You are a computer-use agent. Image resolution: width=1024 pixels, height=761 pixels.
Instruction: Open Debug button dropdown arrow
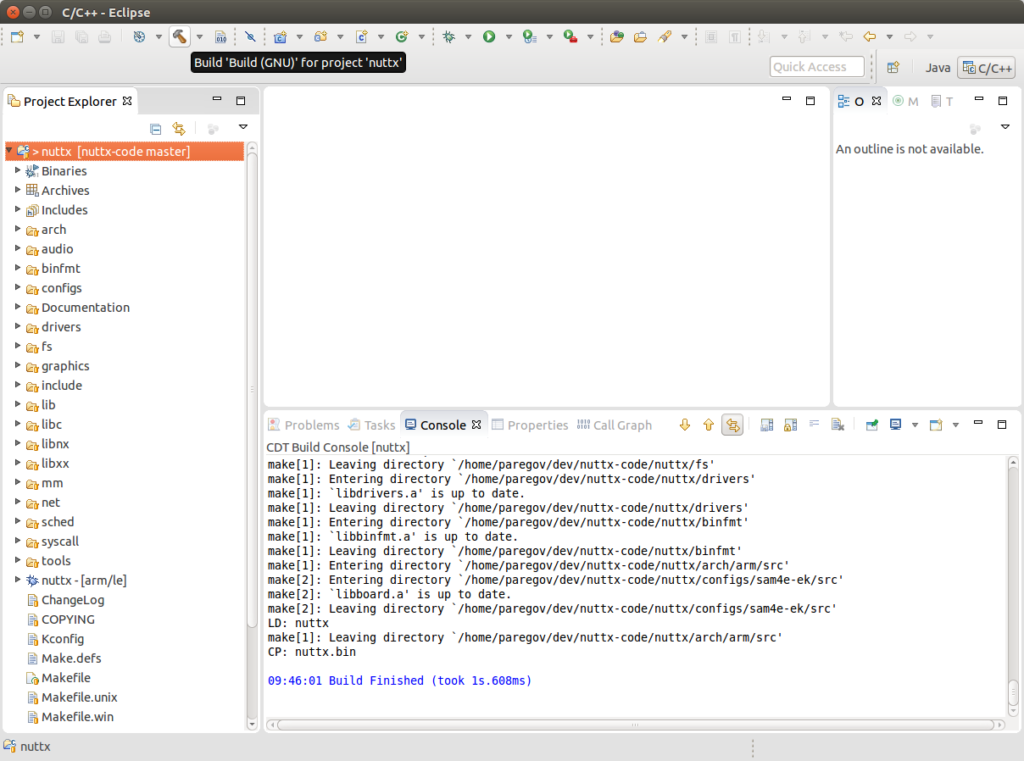click(468, 37)
